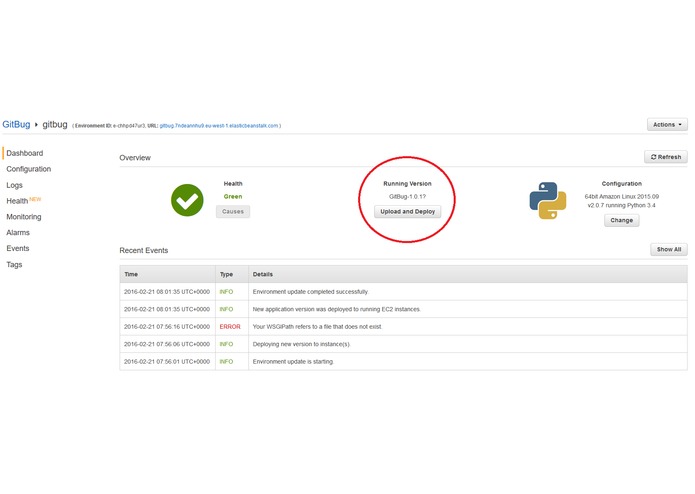This screenshot has width=695, height=494.
Task: Select 'Environment update completed successfully' event
Action: click(x=403, y=292)
